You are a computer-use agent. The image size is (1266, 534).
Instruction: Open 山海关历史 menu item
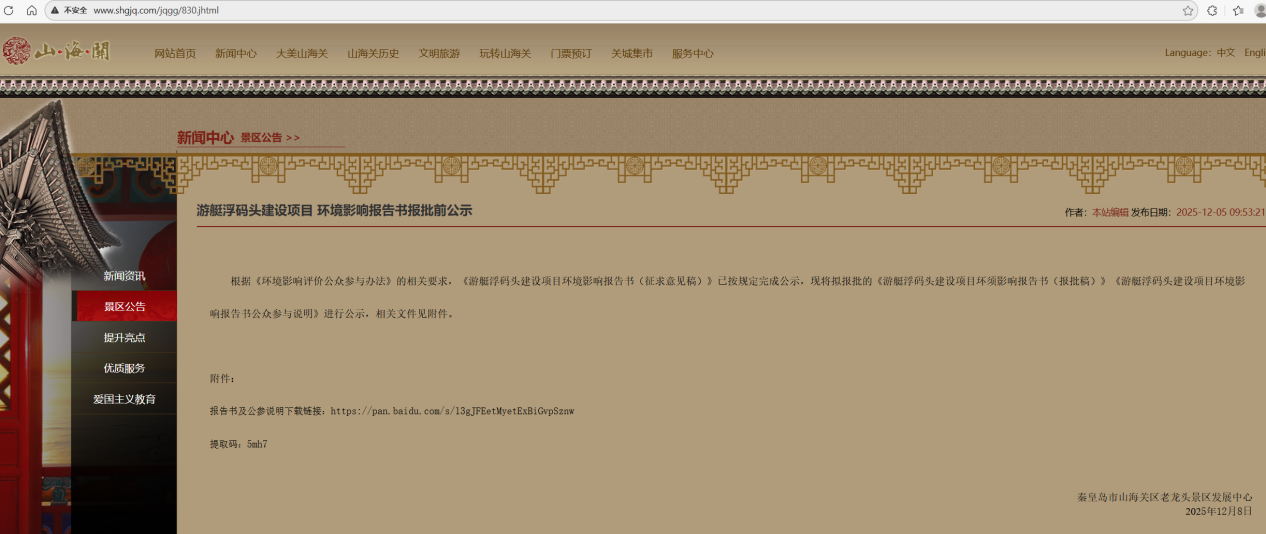point(373,54)
